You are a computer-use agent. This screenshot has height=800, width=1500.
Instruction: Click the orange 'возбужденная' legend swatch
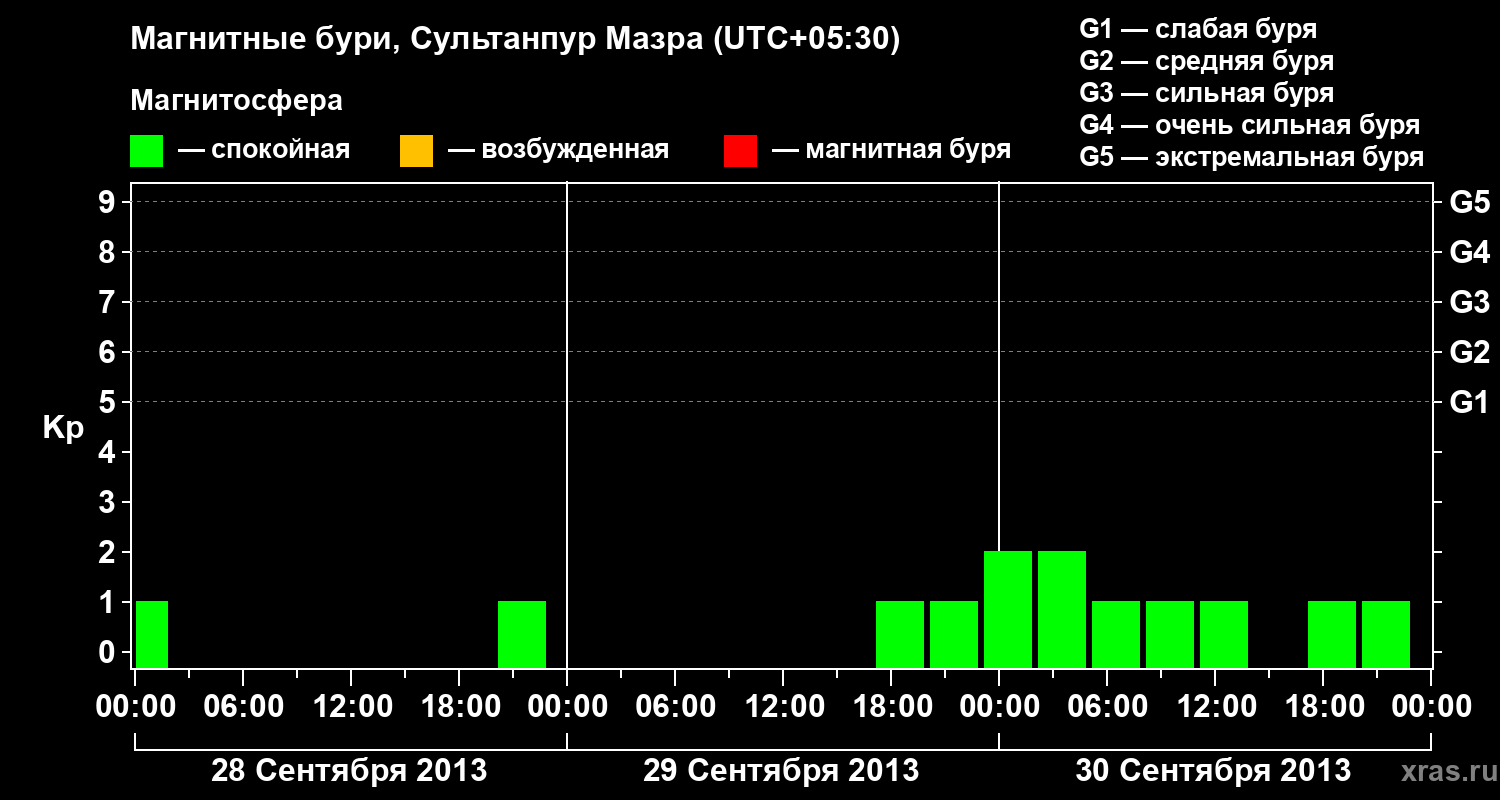point(416,151)
